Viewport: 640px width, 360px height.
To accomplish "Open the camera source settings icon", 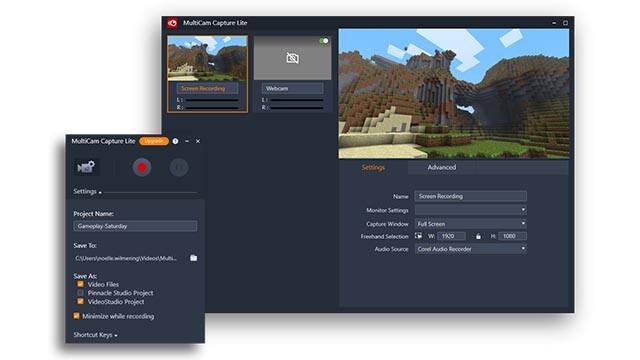I will point(86,167).
